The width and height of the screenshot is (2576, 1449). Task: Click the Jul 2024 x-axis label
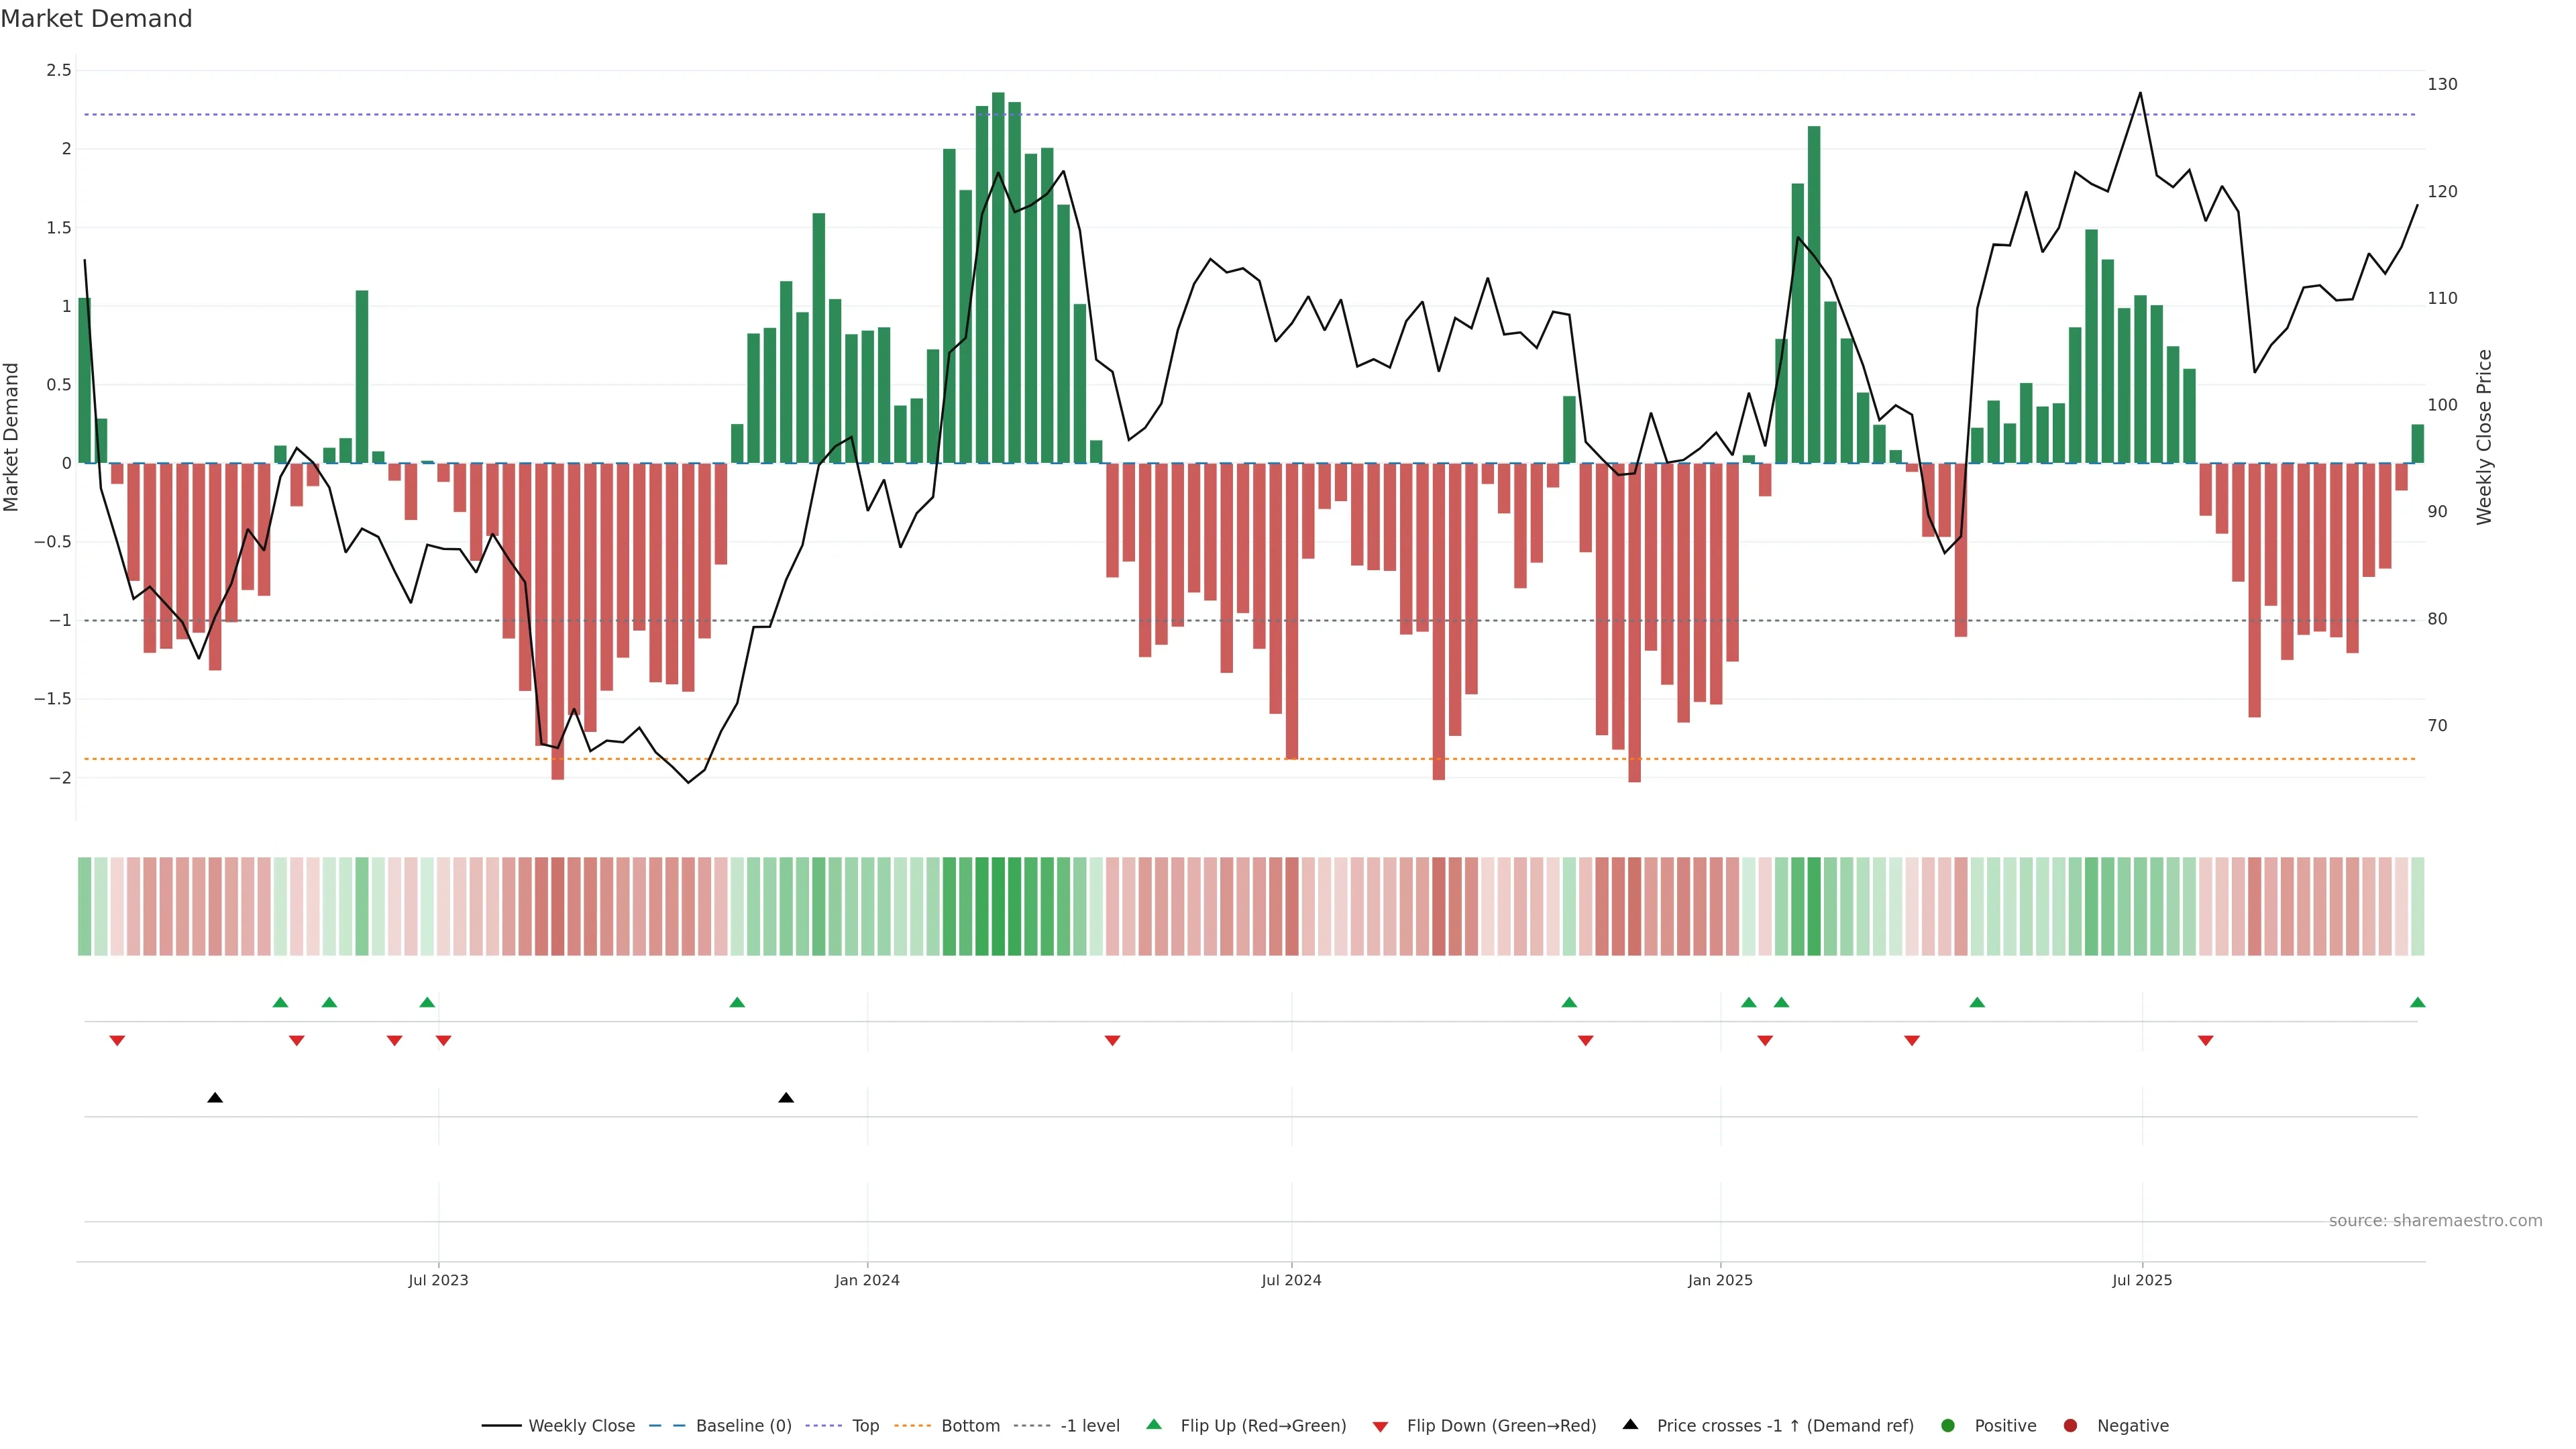(x=1291, y=1280)
